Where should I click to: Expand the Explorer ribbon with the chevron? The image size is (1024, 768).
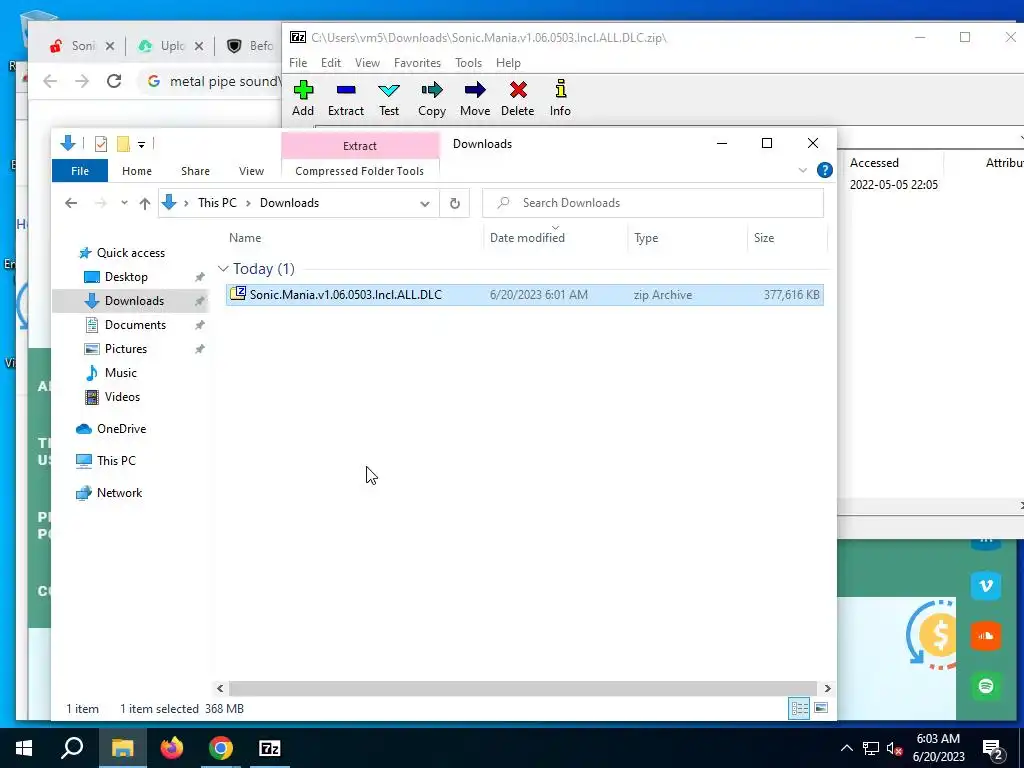[803, 170]
